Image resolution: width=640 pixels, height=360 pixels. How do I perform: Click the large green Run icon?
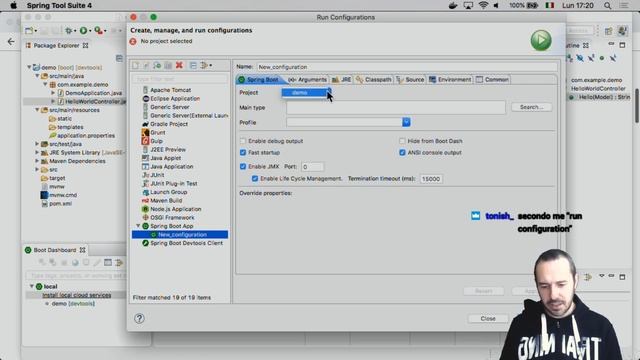point(541,40)
